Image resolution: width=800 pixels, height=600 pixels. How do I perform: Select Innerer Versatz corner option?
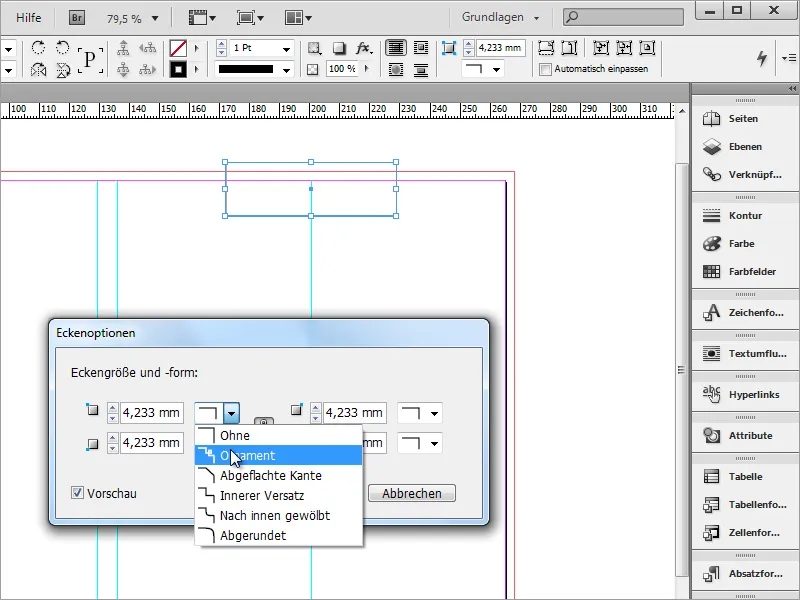pos(279,495)
